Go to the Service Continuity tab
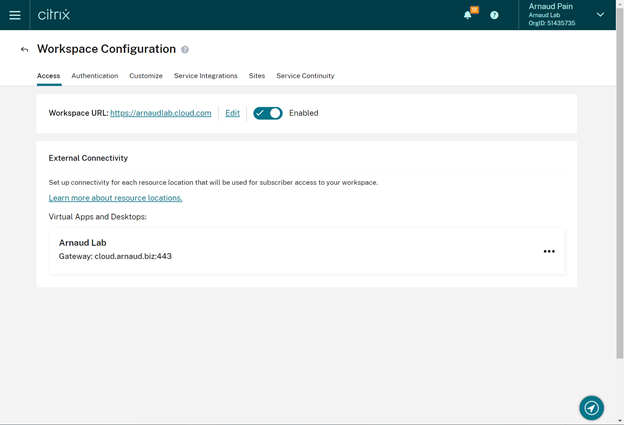This screenshot has width=624, height=425. [305, 76]
